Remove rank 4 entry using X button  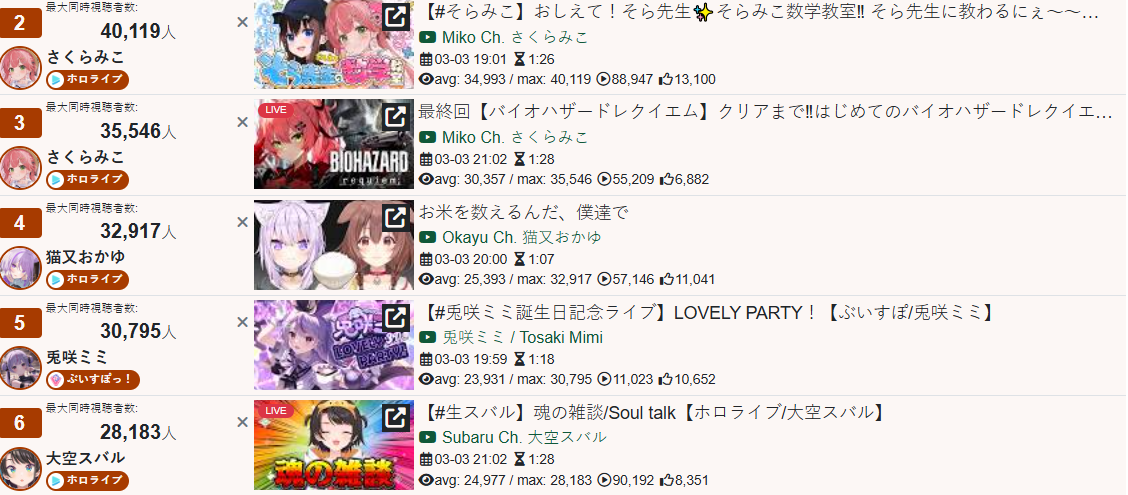coord(242,222)
